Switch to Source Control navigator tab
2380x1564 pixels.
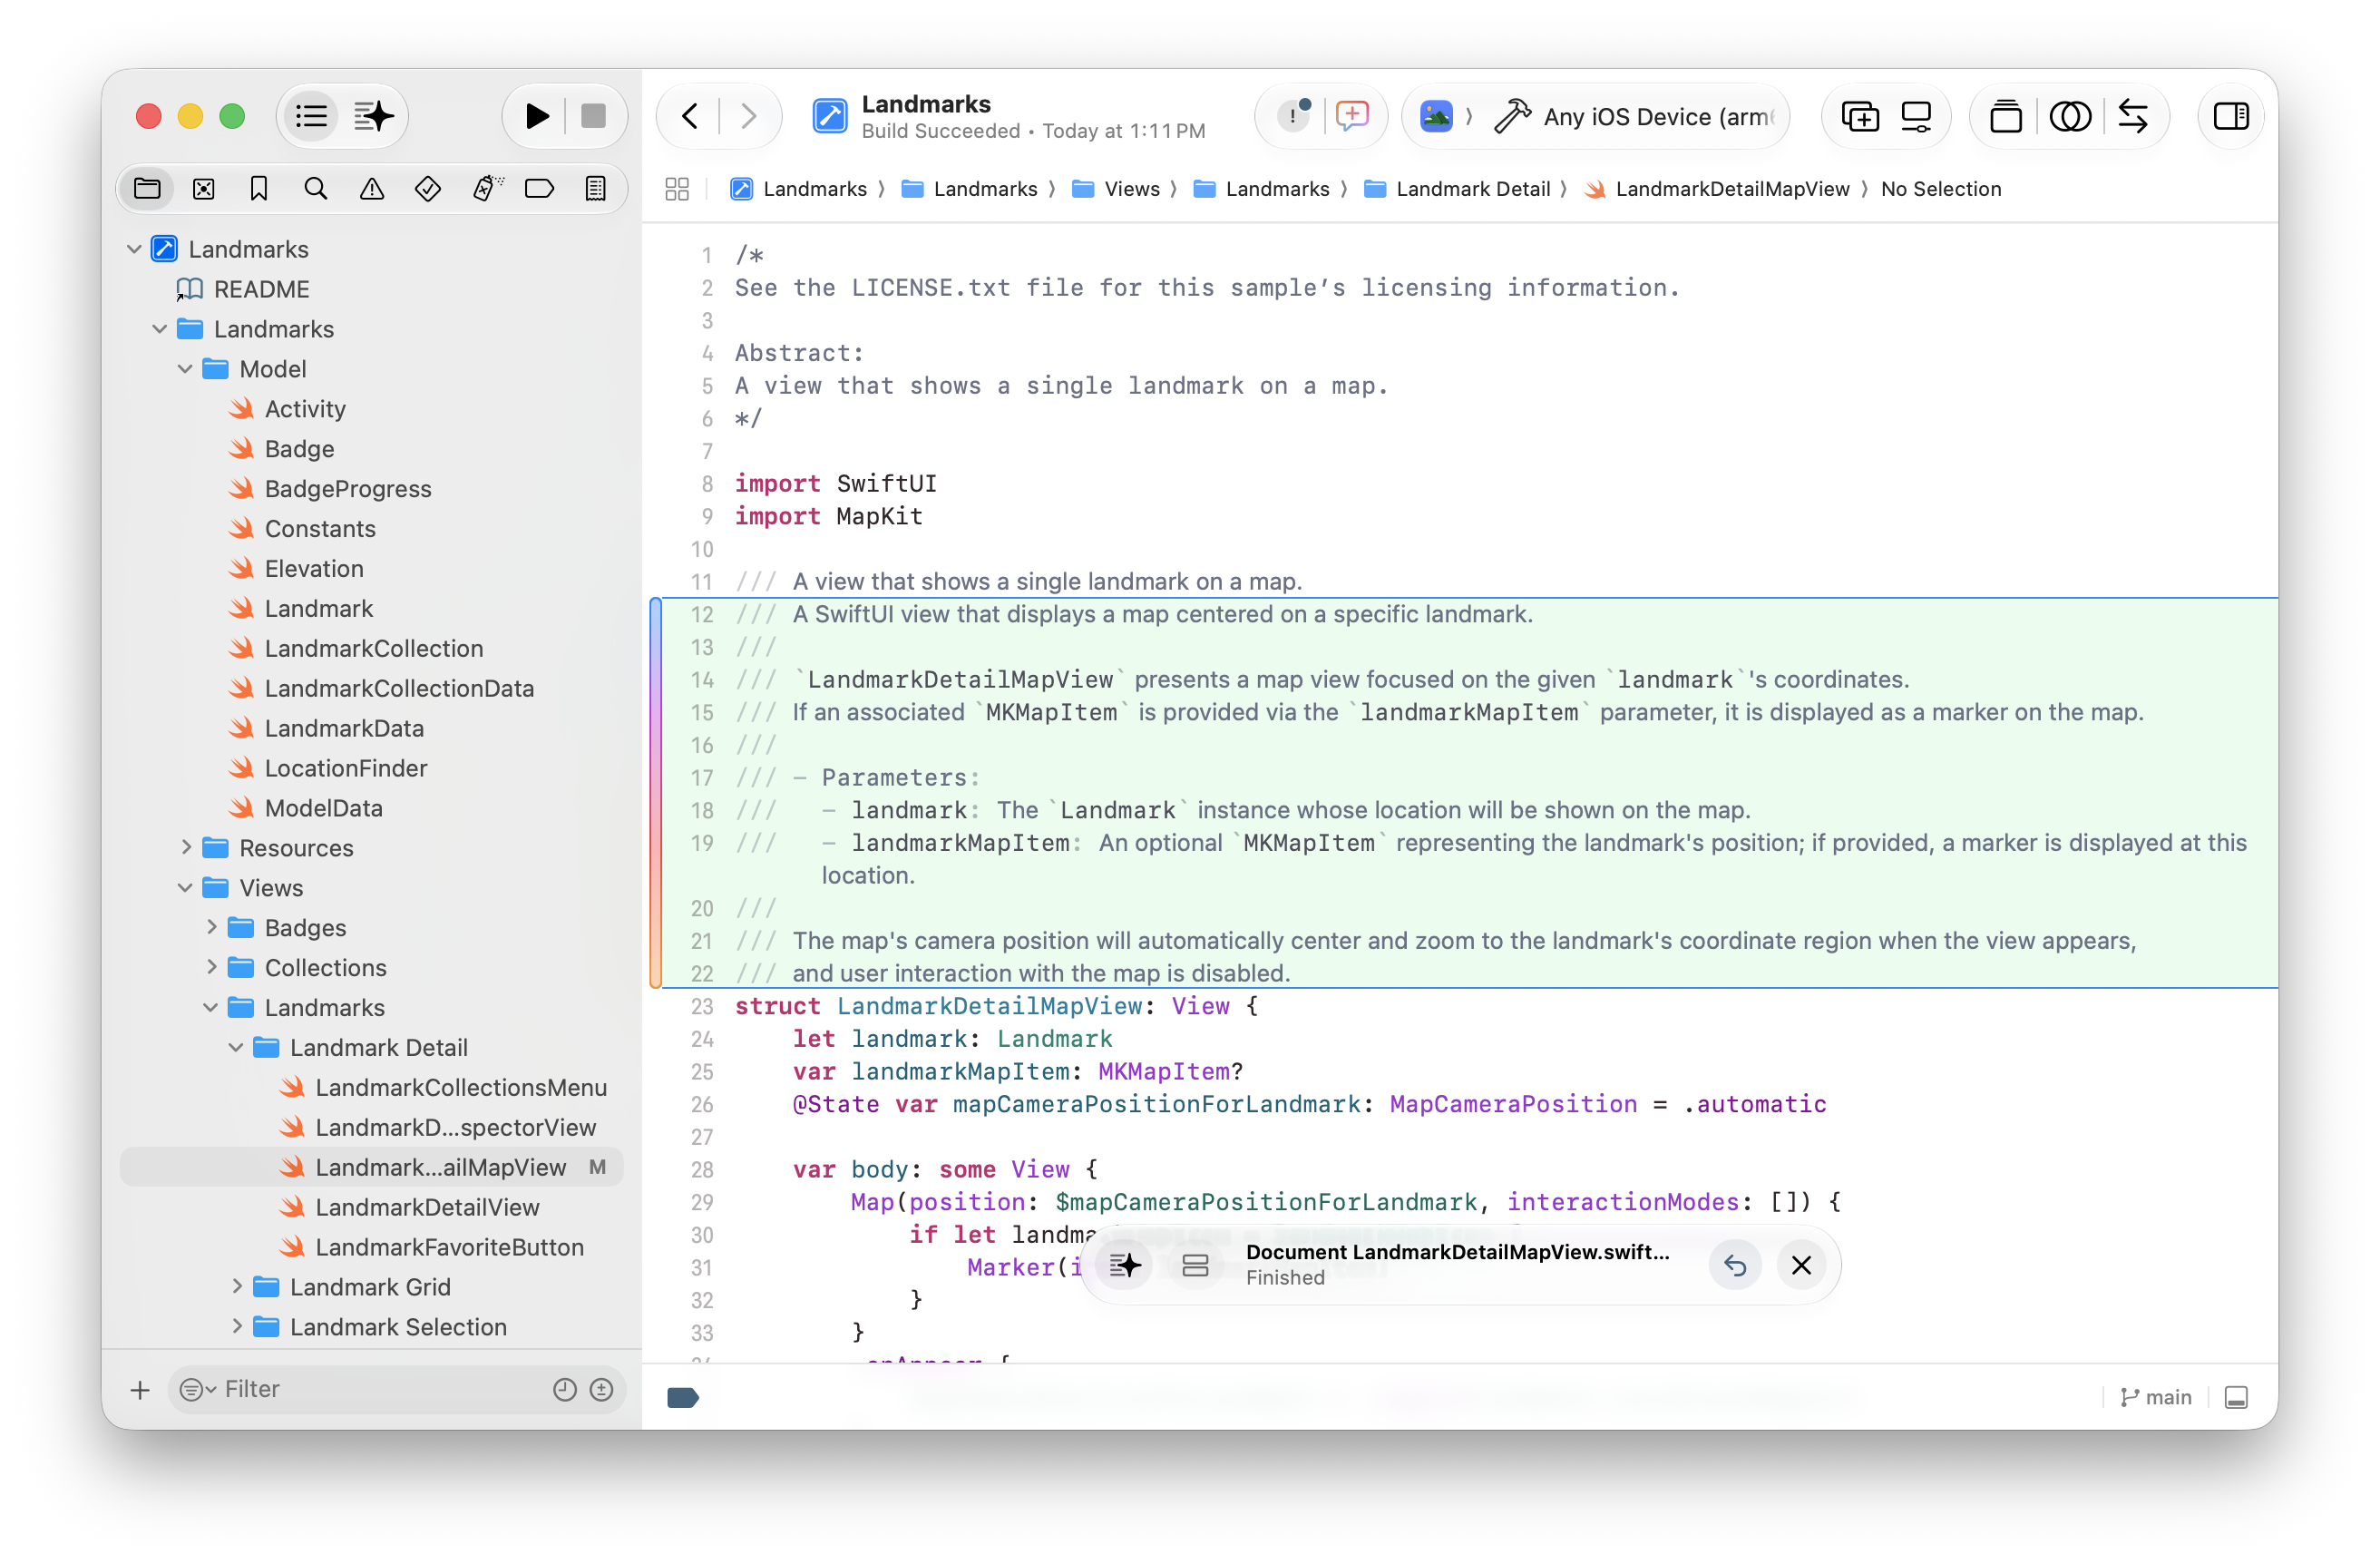point(203,189)
